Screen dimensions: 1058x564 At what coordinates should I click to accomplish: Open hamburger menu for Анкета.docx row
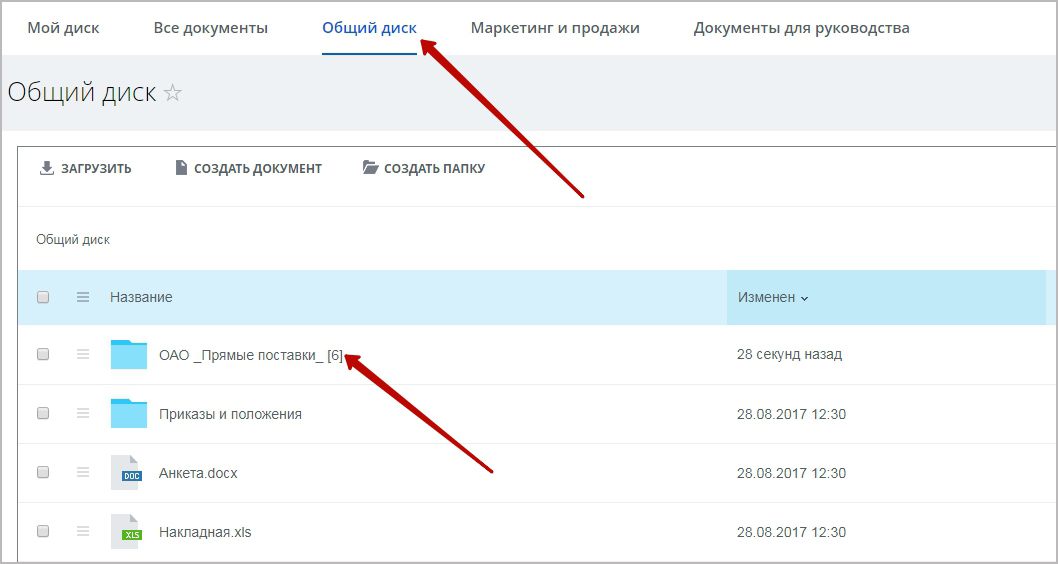83,473
